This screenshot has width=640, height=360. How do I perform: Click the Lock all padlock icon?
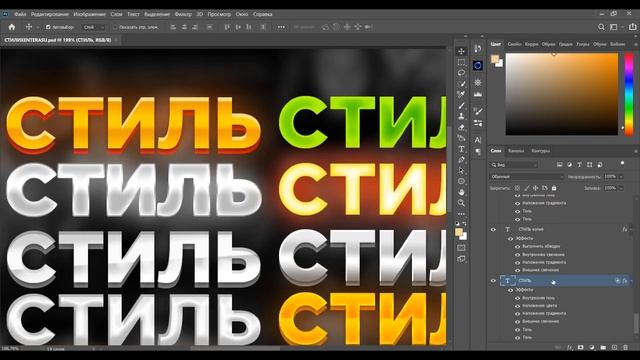(554, 188)
